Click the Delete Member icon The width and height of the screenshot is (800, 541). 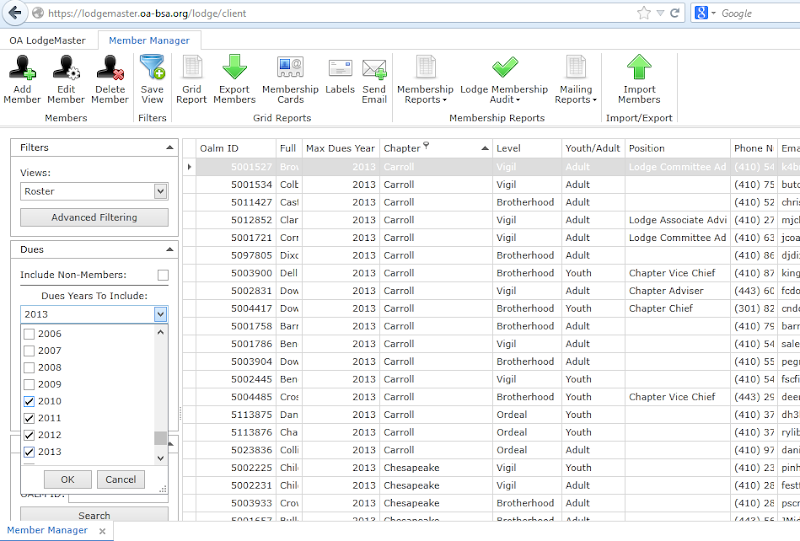pos(110,69)
